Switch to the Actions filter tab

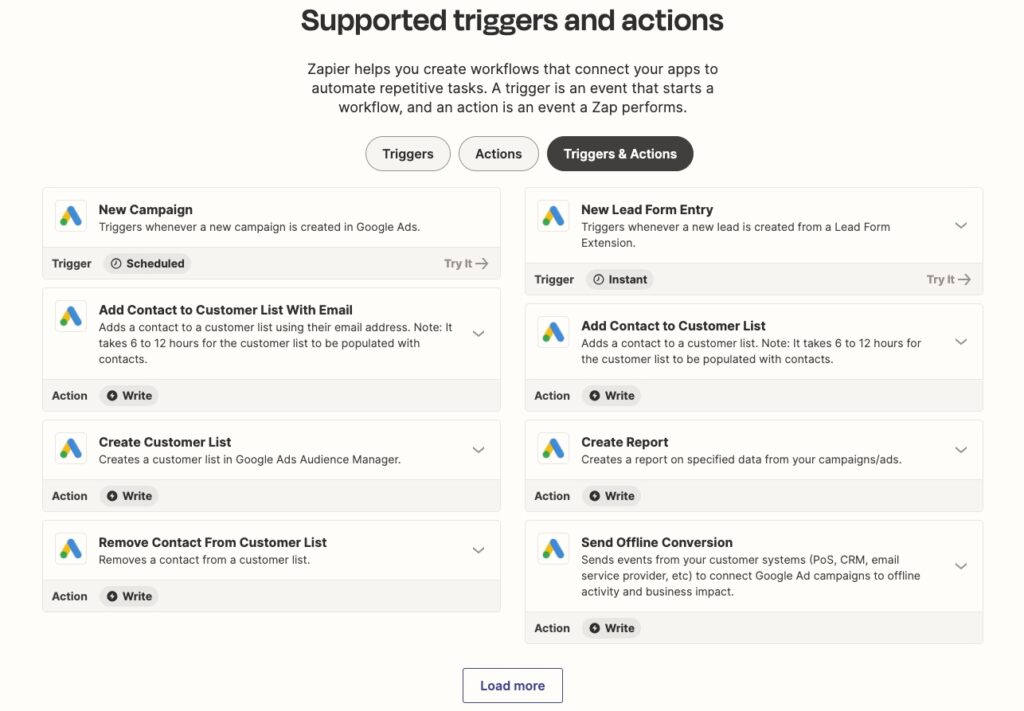[x=498, y=154]
